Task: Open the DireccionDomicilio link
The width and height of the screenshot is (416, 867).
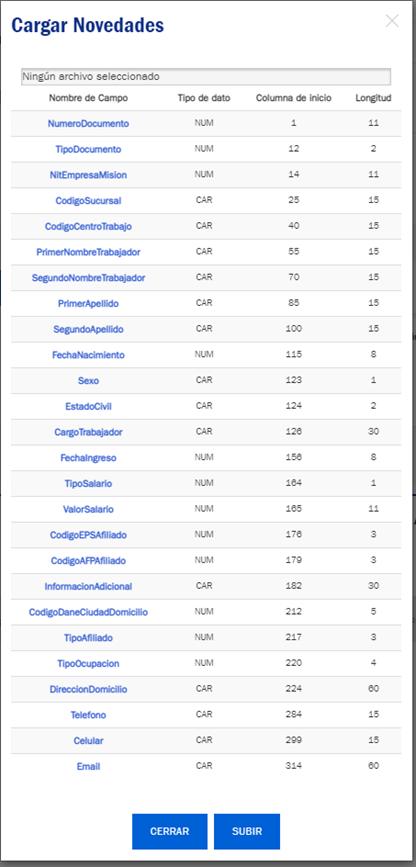Action: click(x=89, y=689)
